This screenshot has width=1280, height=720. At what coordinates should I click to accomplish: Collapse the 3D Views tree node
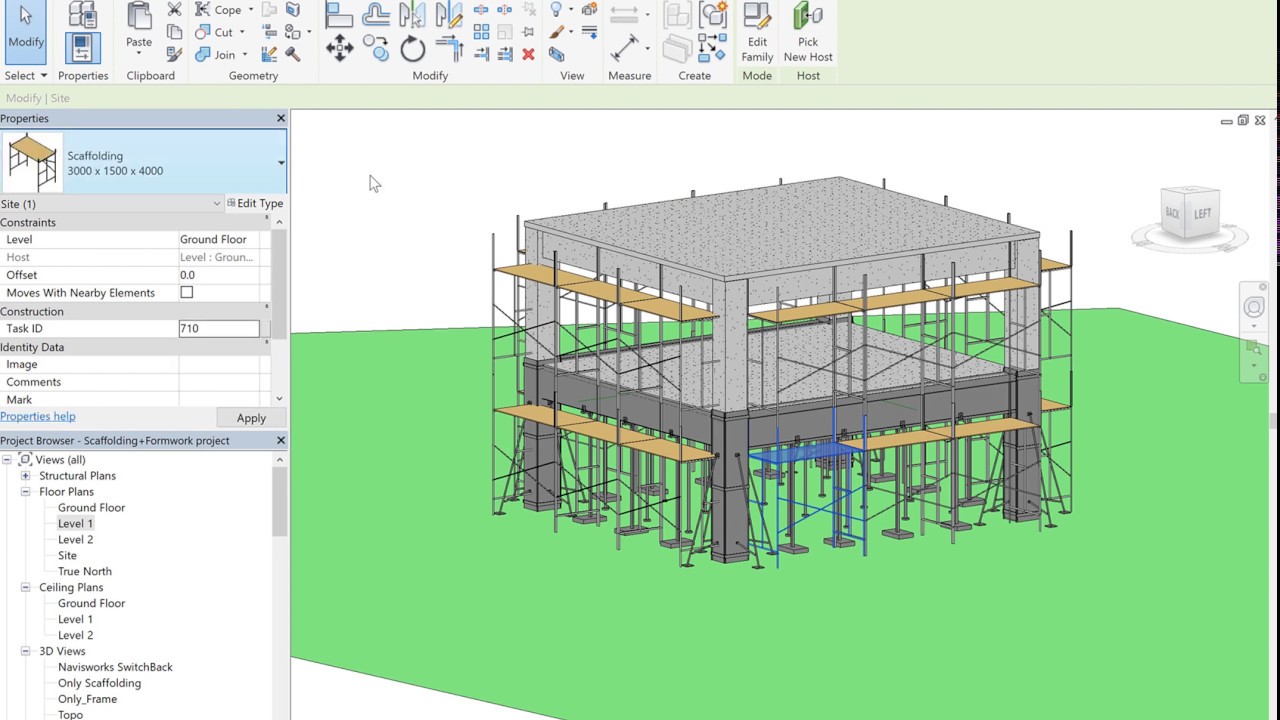tap(25, 652)
